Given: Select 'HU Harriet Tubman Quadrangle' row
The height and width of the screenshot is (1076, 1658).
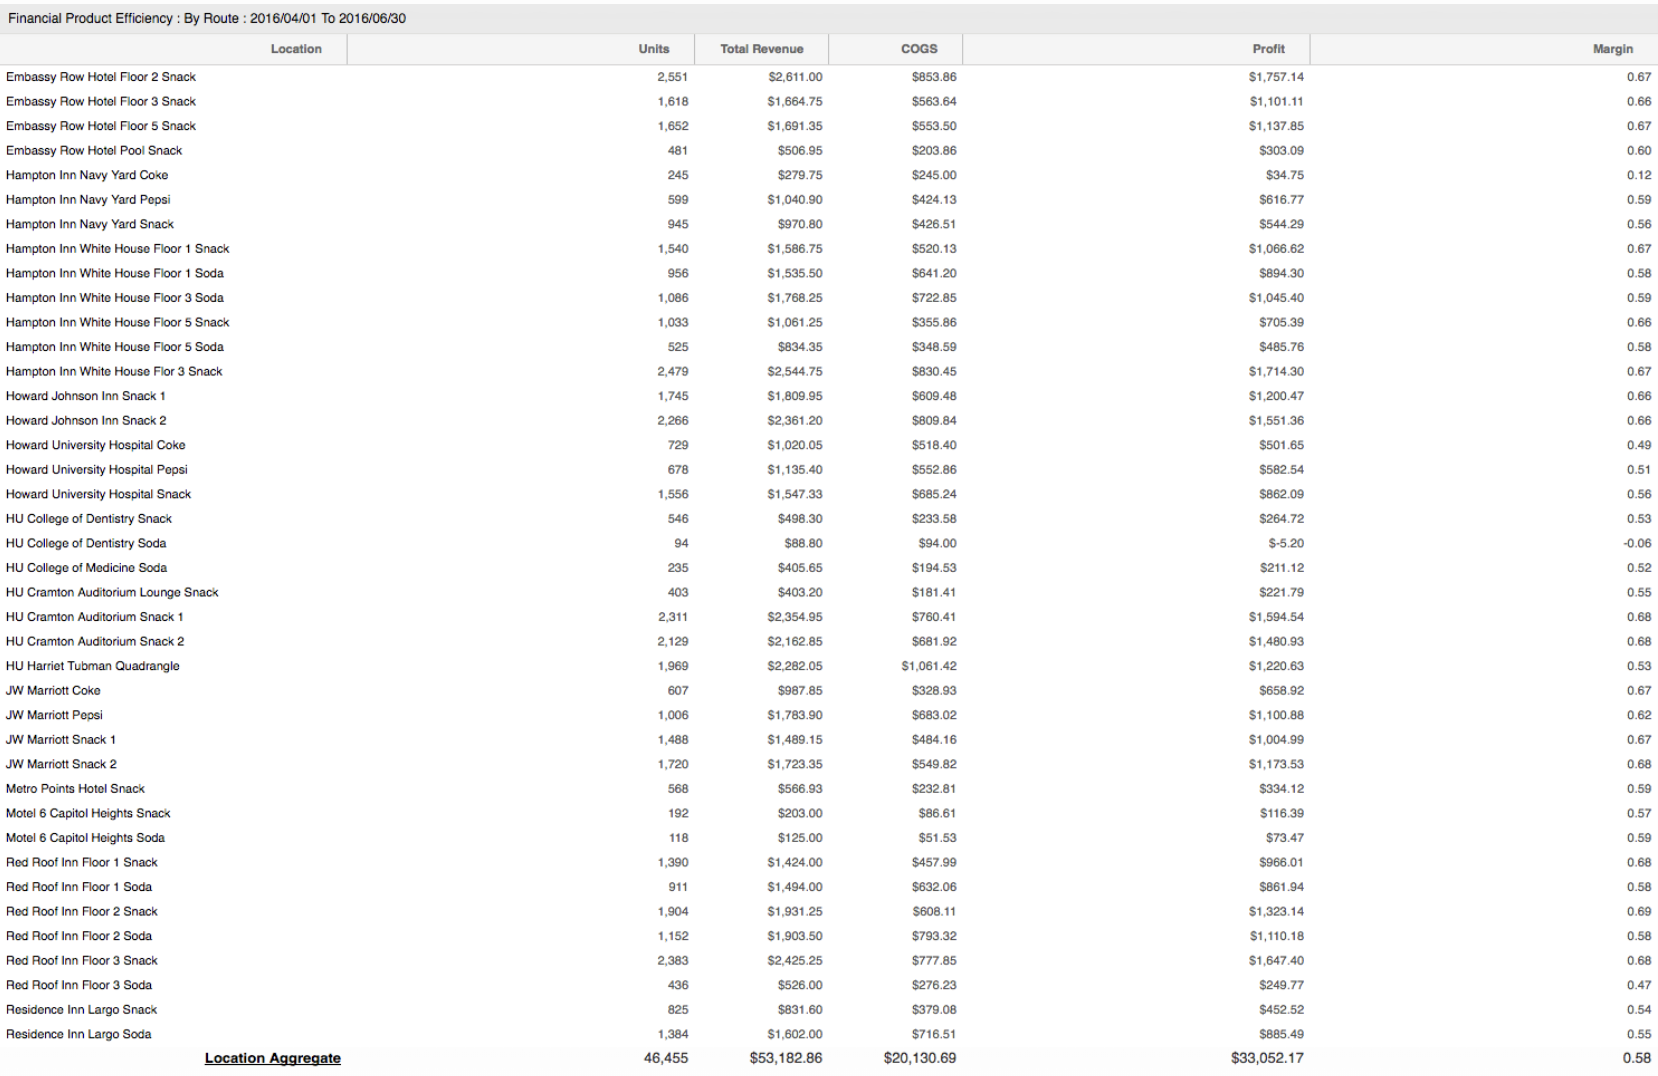Looking at the screenshot, I should 829,666.
